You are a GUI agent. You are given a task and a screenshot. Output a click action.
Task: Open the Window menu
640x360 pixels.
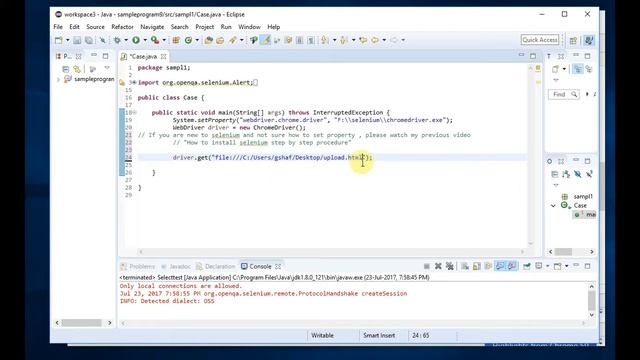tap(249, 27)
